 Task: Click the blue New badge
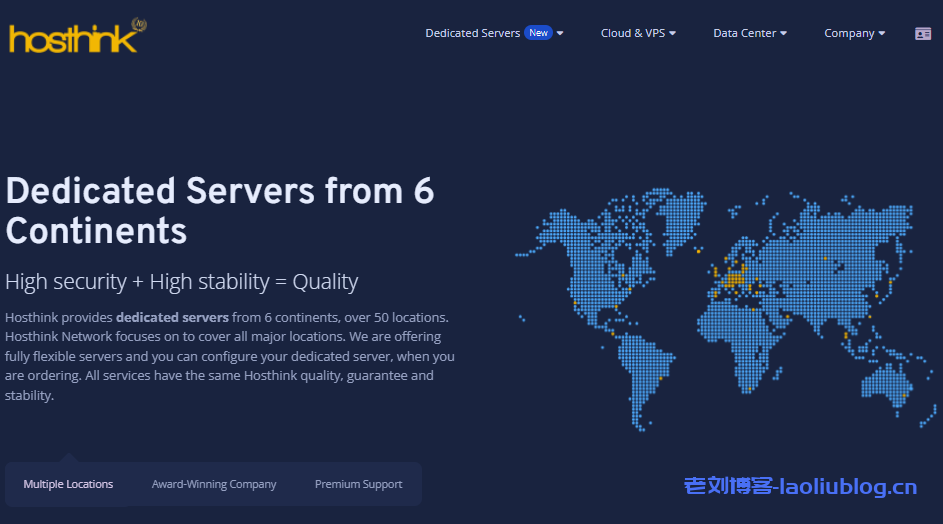[539, 33]
